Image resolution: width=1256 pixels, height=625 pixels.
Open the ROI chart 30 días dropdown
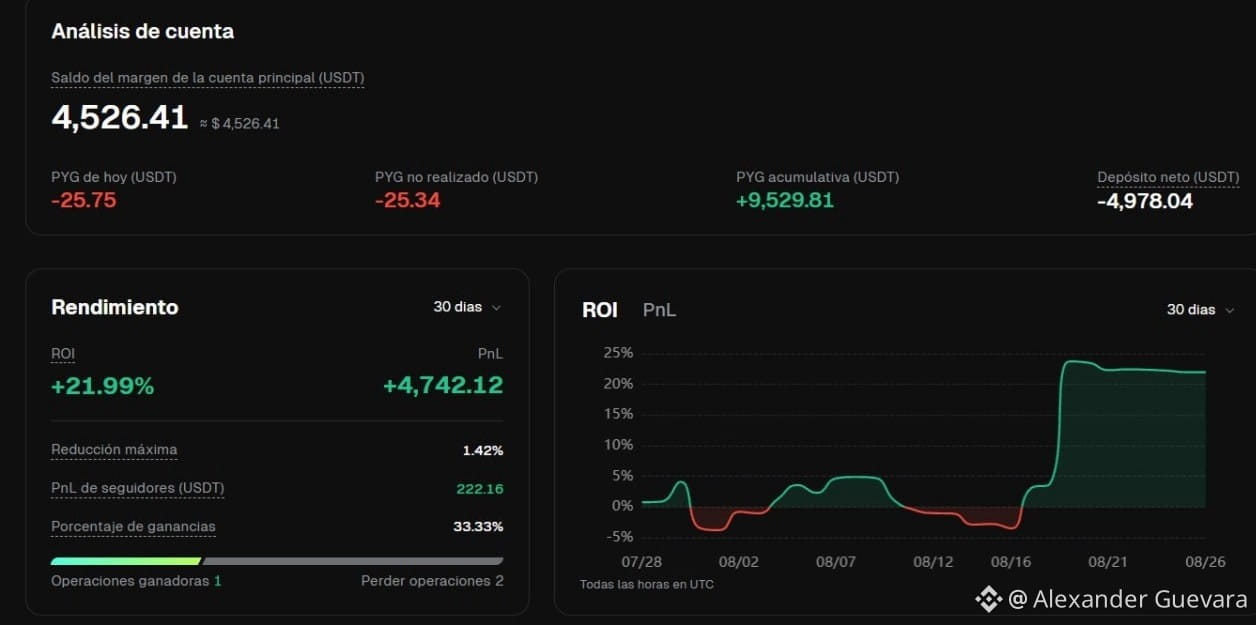[x=1201, y=310]
